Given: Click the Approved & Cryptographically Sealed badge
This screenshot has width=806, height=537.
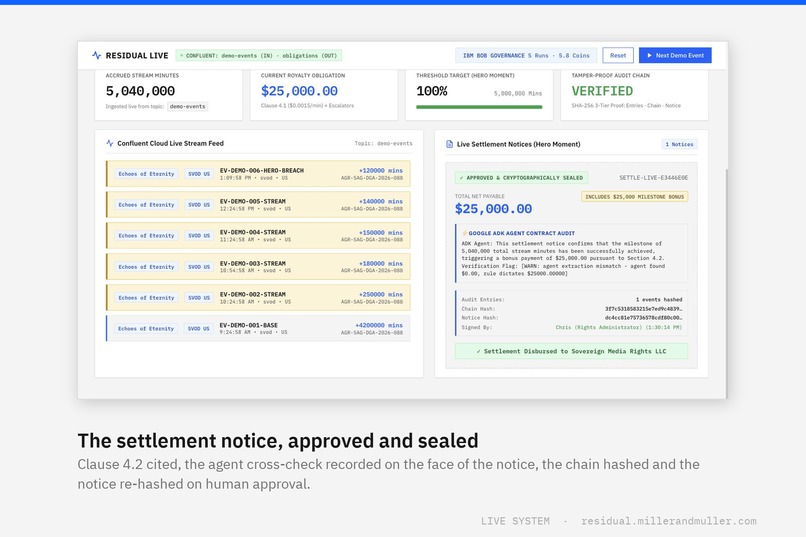Looking at the screenshot, I should click(521, 178).
